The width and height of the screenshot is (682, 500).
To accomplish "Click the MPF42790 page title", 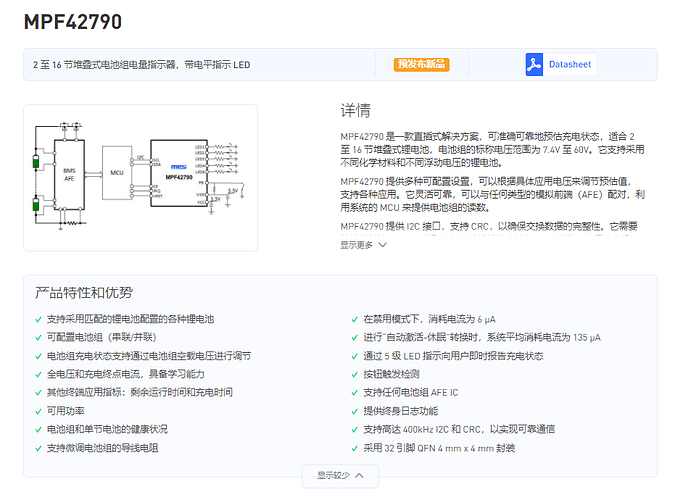I will coord(73,21).
